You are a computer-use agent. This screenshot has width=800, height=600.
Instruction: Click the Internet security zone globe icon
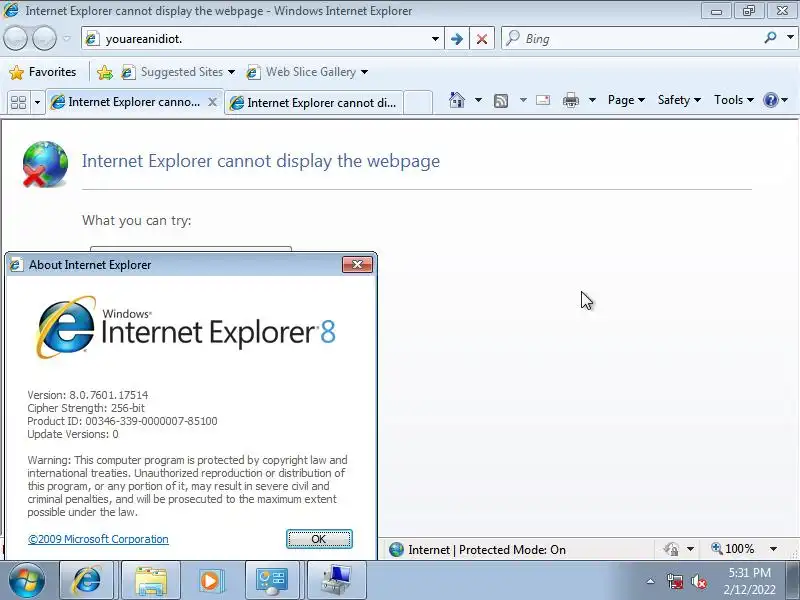(x=396, y=549)
